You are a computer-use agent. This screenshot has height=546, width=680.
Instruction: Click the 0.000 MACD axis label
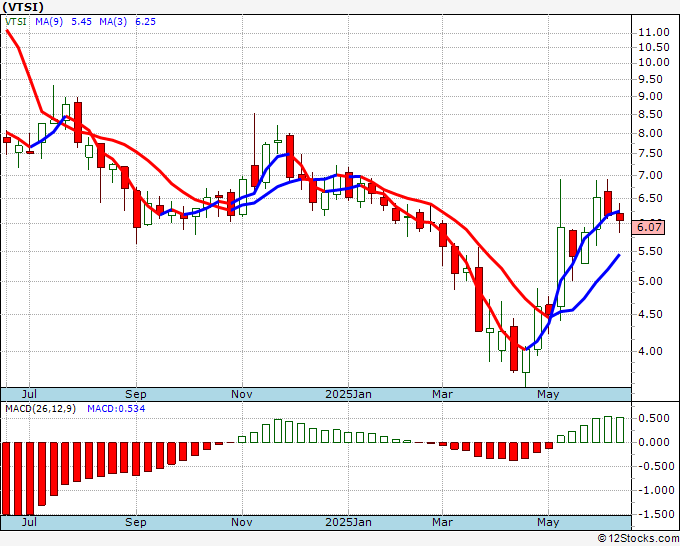click(x=654, y=442)
